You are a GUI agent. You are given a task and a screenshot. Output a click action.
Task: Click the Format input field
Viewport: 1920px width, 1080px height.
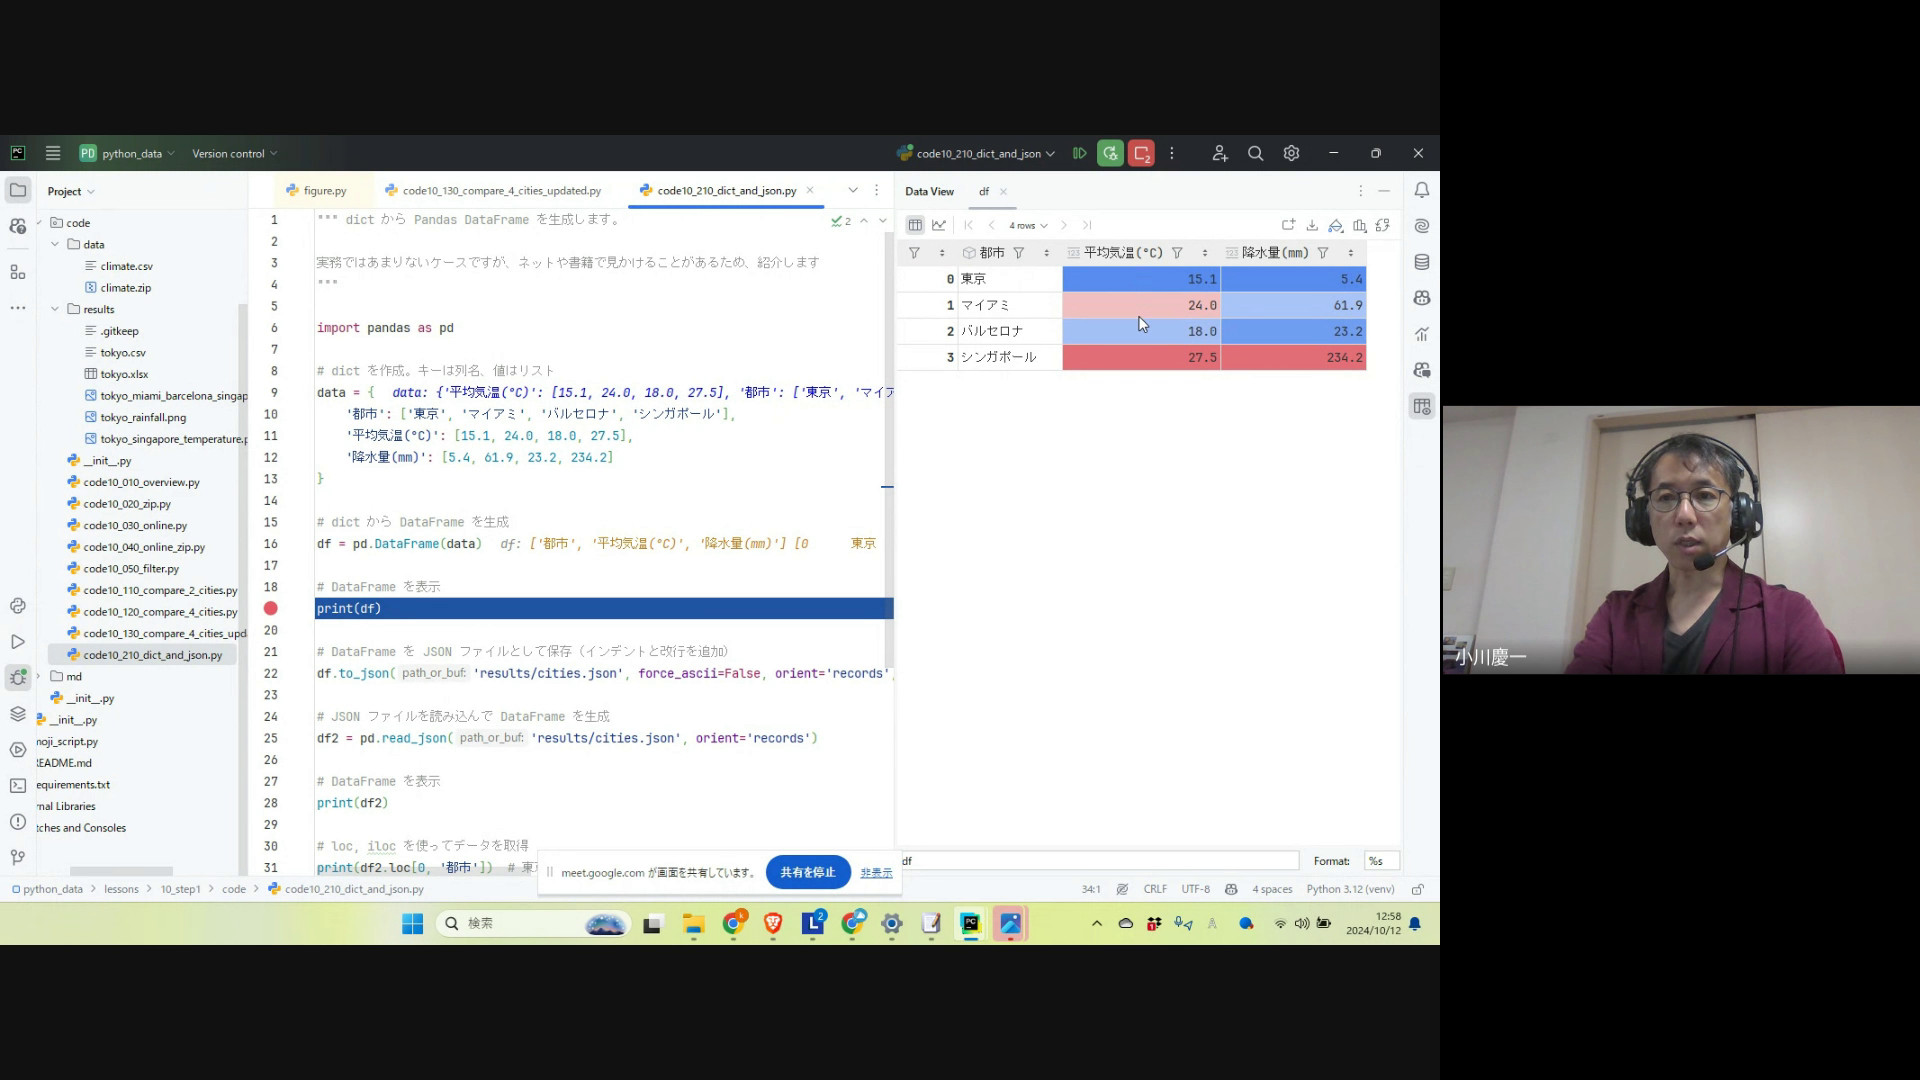[1381, 861]
